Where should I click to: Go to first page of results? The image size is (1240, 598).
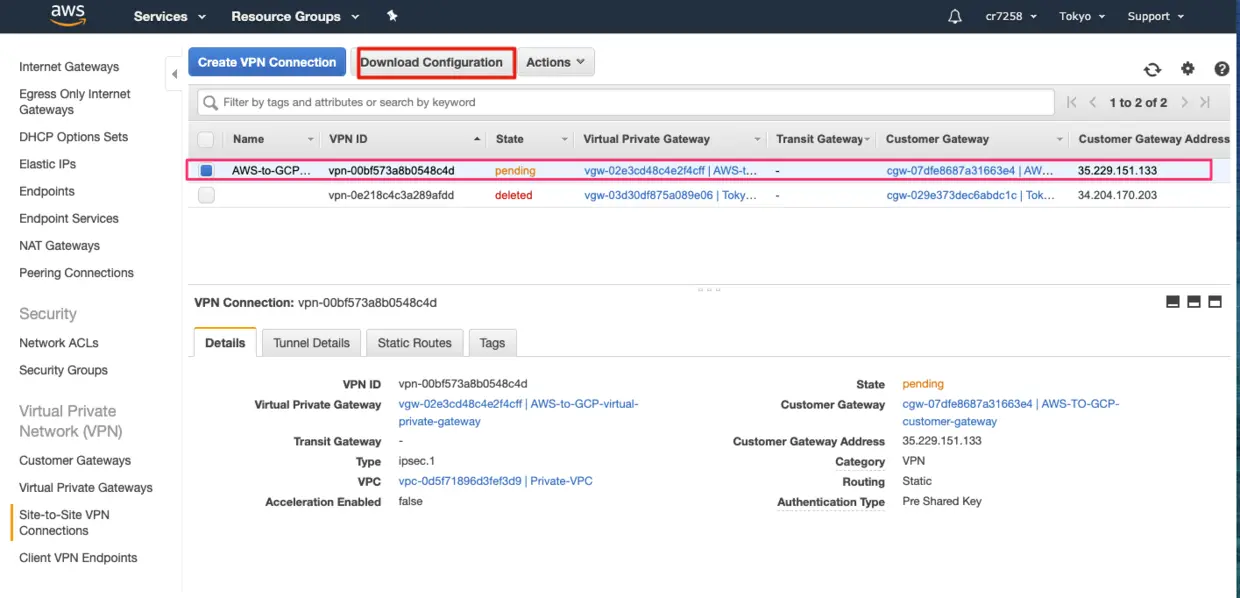click(x=1072, y=102)
